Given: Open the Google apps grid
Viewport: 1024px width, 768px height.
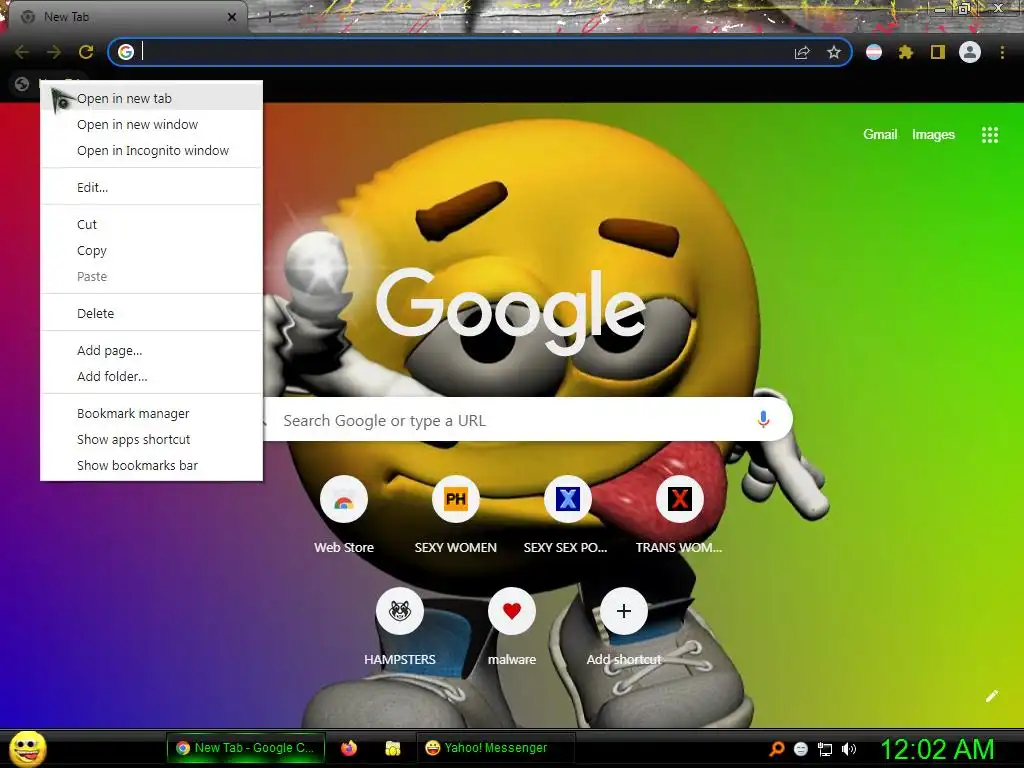Looking at the screenshot, I should click(x=990, y=135).
